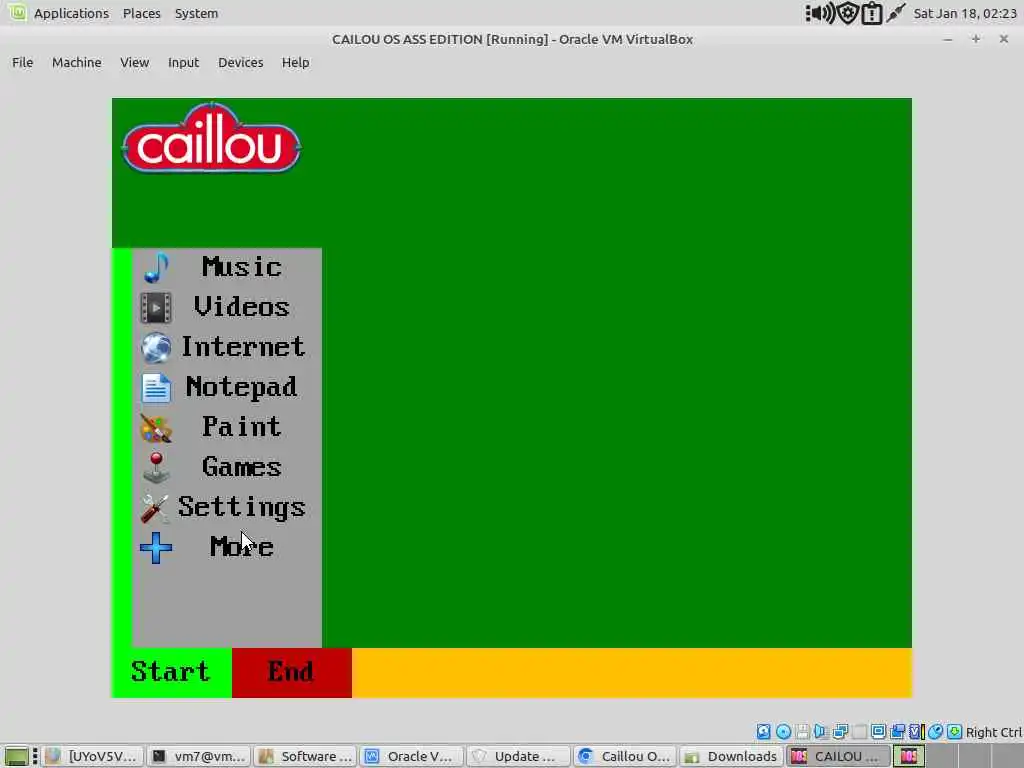The width and height of the screenshot is (1024, 768).
Task: Click the show desktop icon on taskbar
Action: coord(16,756)
